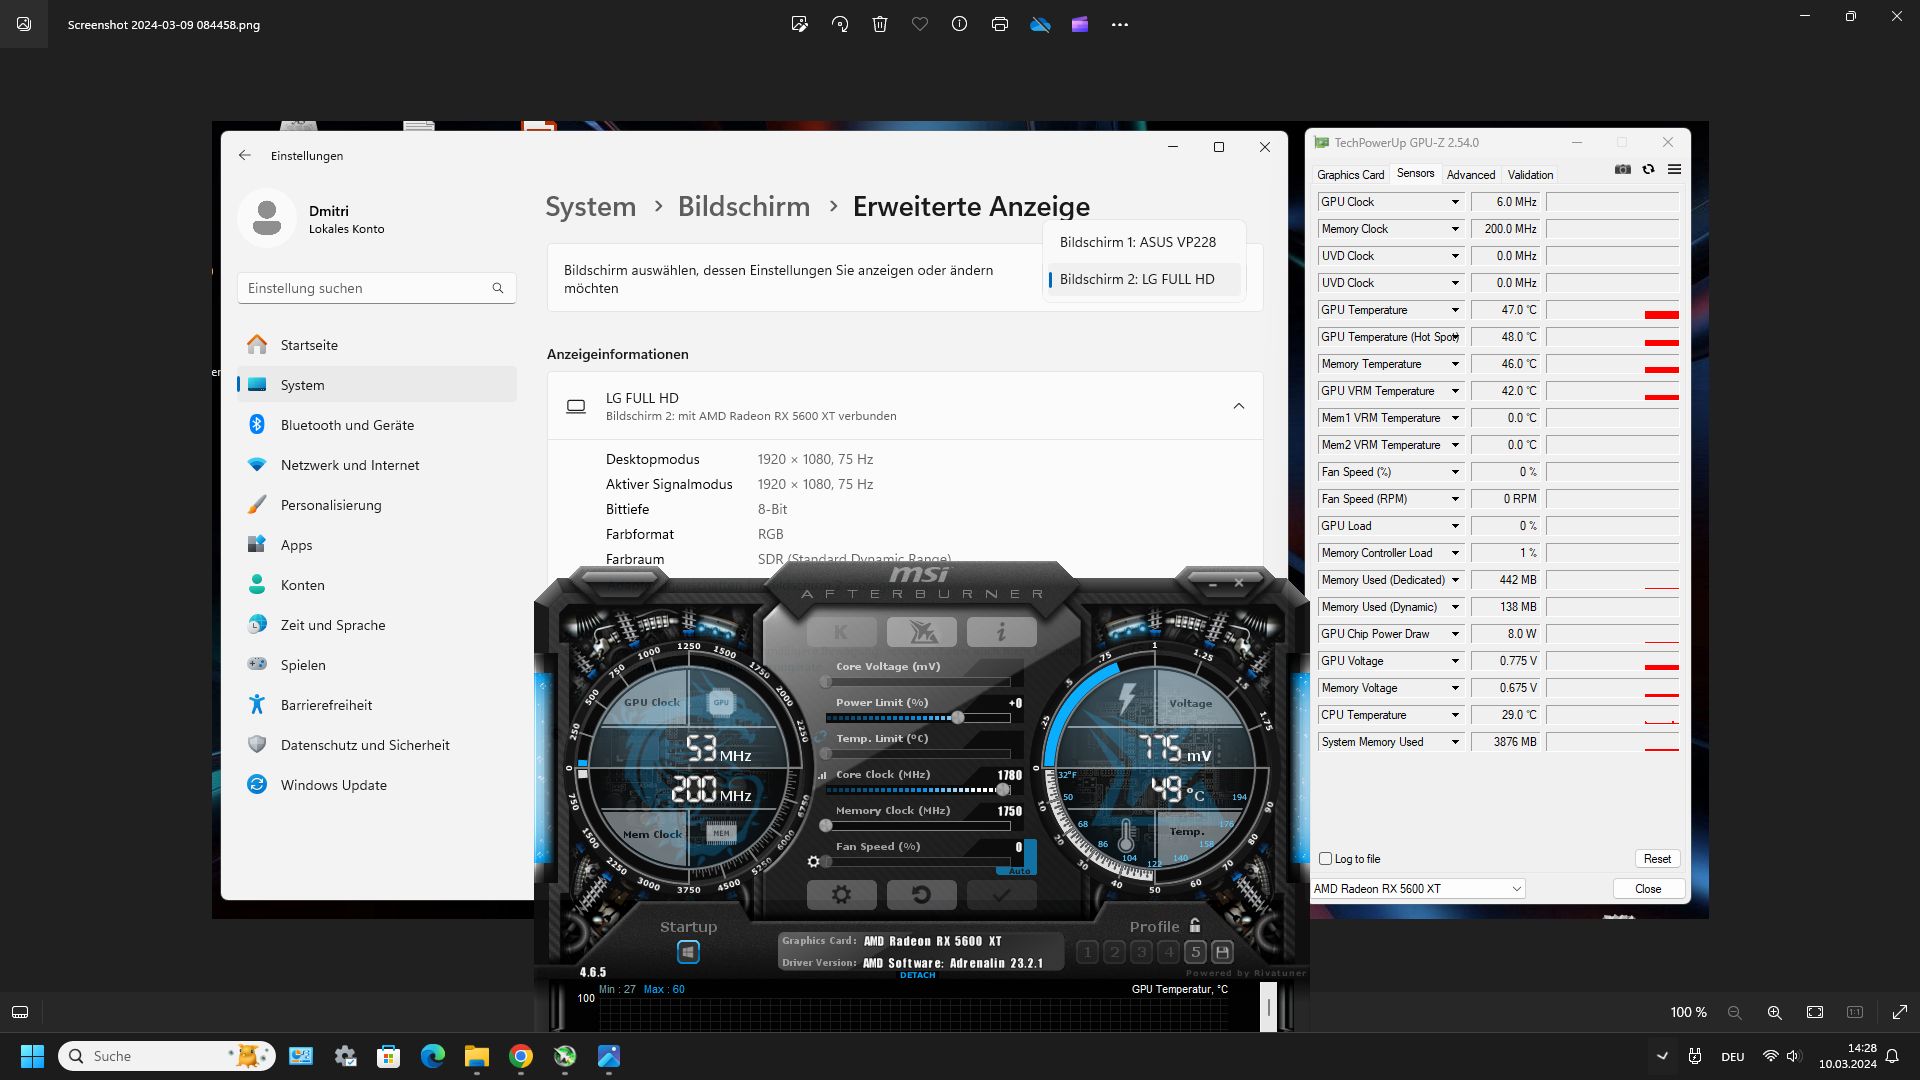Screen dimensions: 1920x1080
Task: Select Bildschirm 1: ASUS VP228 option
Action: (1138, 242)
